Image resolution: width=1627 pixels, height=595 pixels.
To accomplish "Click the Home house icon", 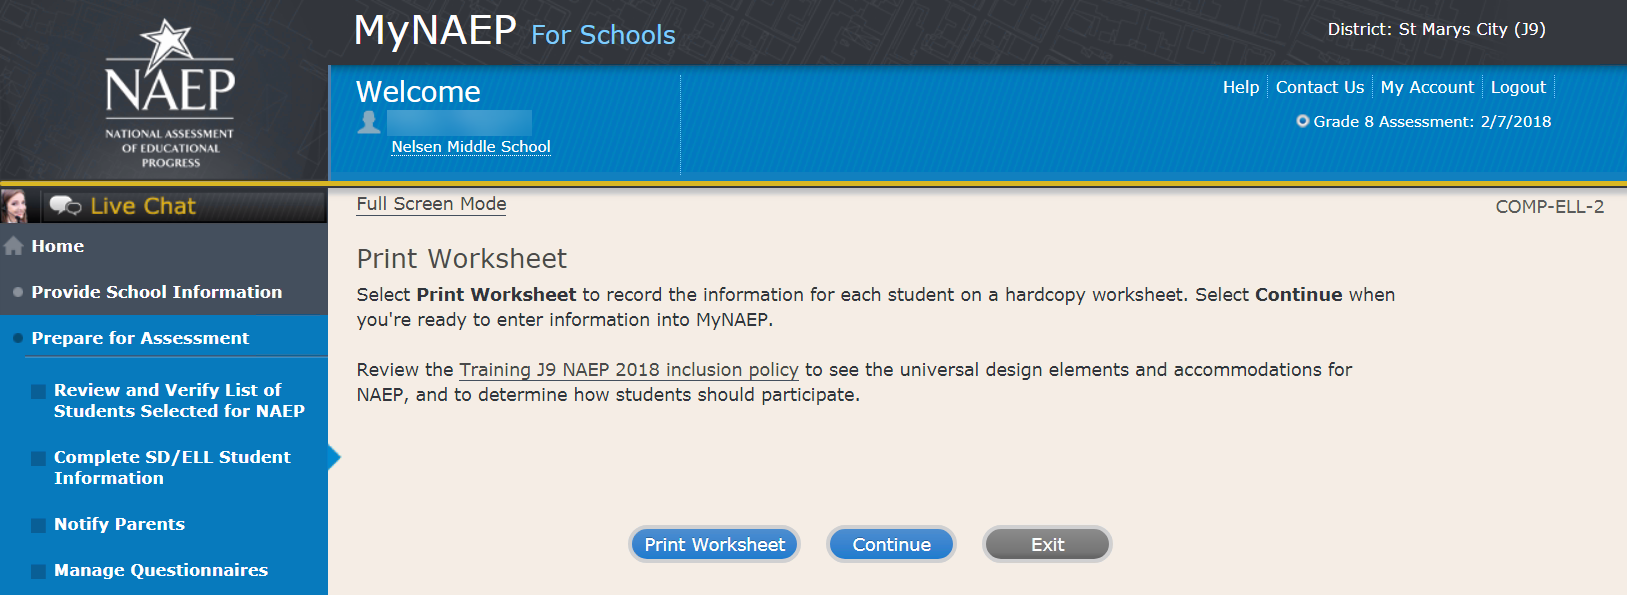I will [14, 246].
